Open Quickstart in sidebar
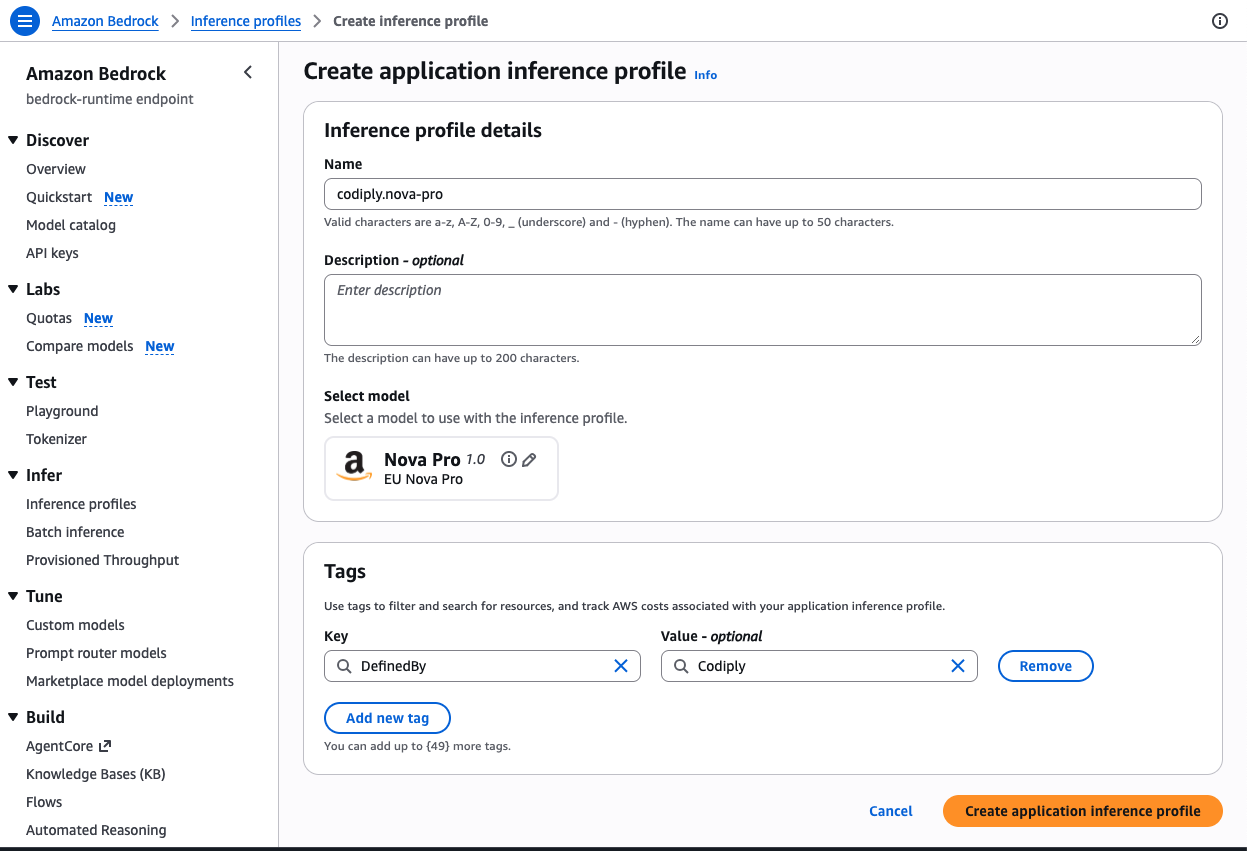This screenshot has height=851, width=1247. pyautogui.click(x=59, y=197)
